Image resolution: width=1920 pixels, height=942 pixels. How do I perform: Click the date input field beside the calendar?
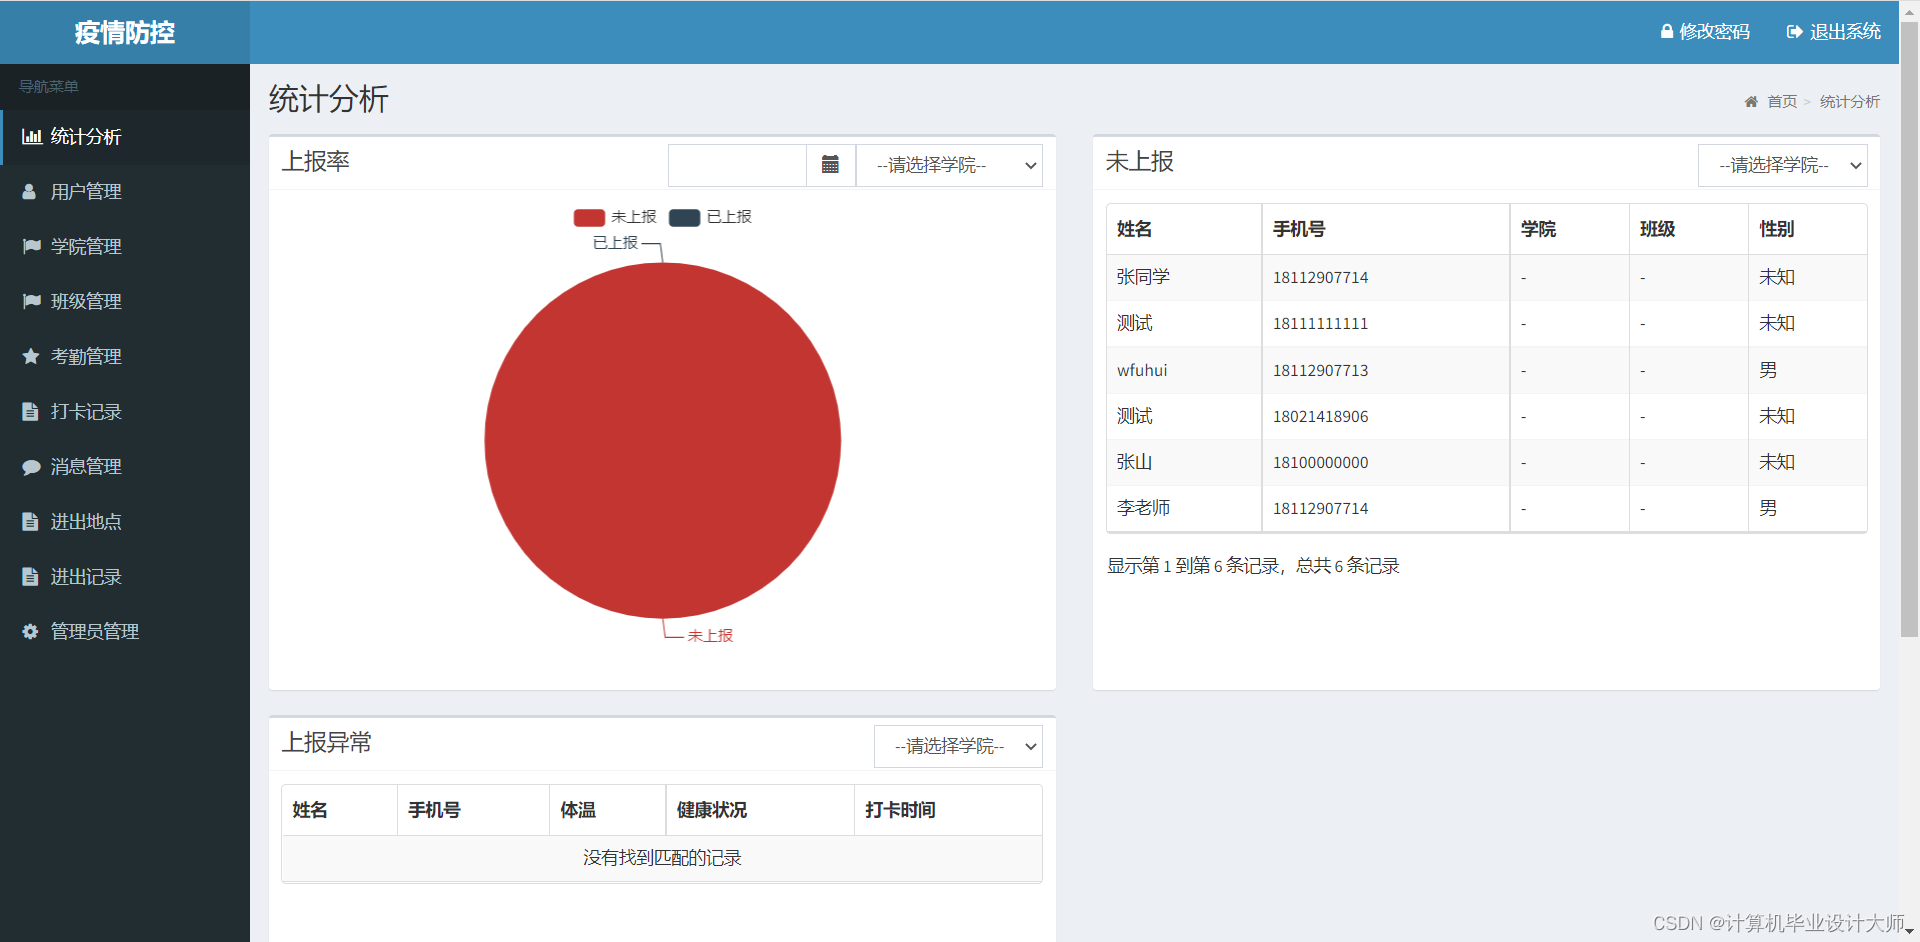[737, 164]
